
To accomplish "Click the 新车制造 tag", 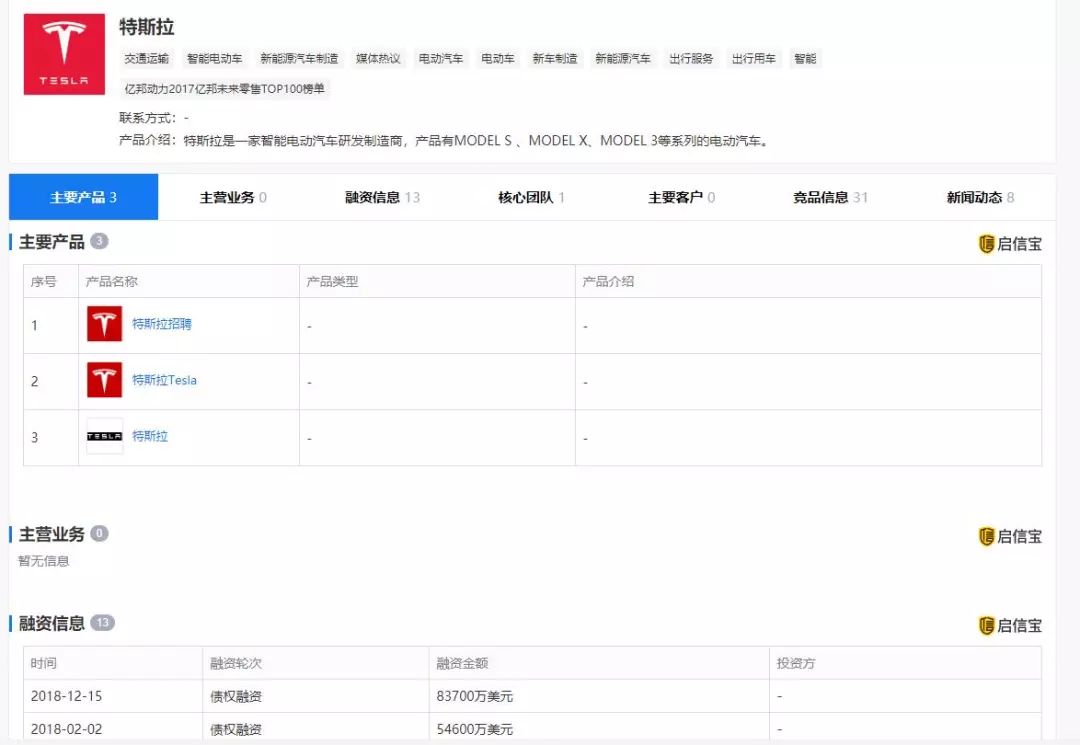I will 555,59.
